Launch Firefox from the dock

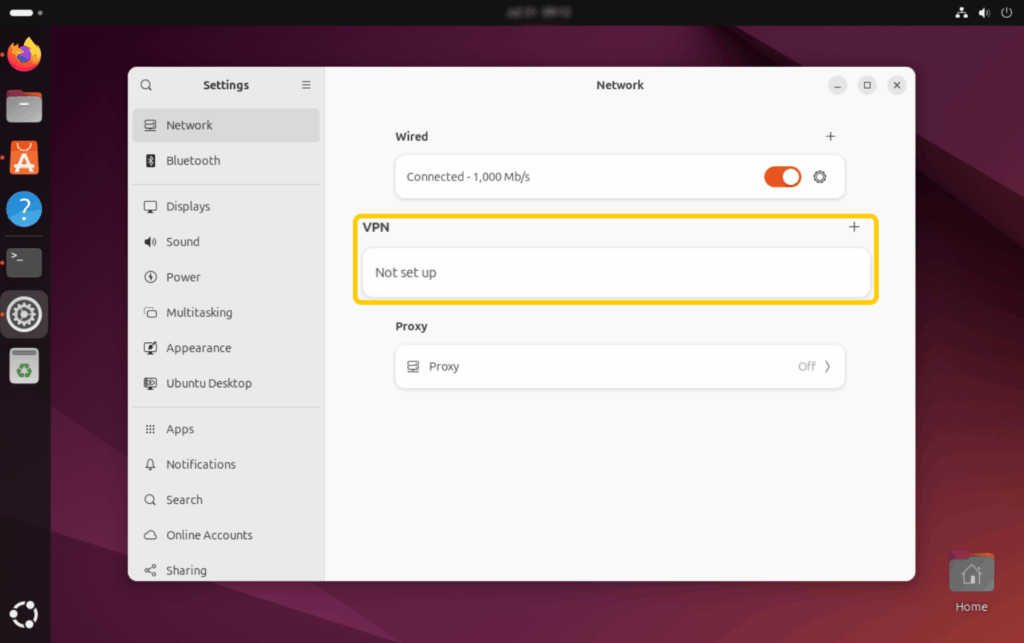click(24, 54)
